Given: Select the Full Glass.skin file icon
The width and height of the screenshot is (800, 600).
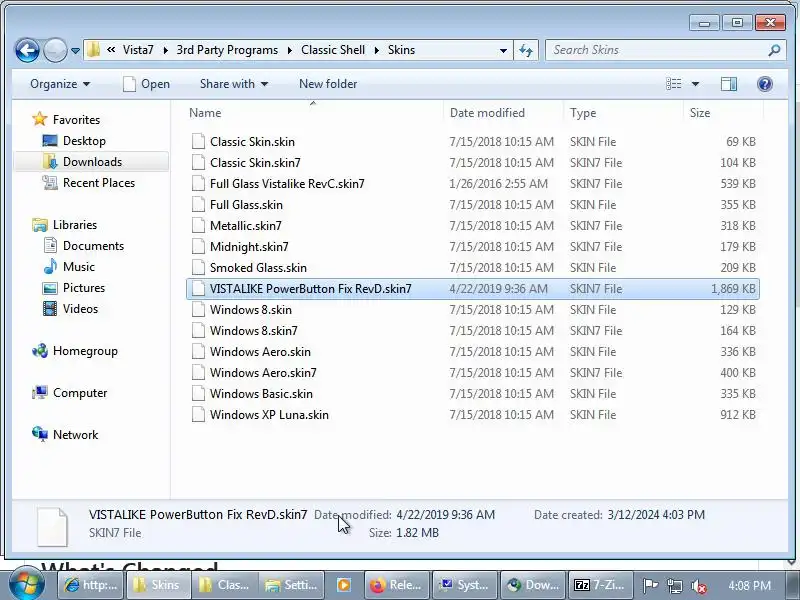Looking at the screenshot, I should tap(198, 204).
